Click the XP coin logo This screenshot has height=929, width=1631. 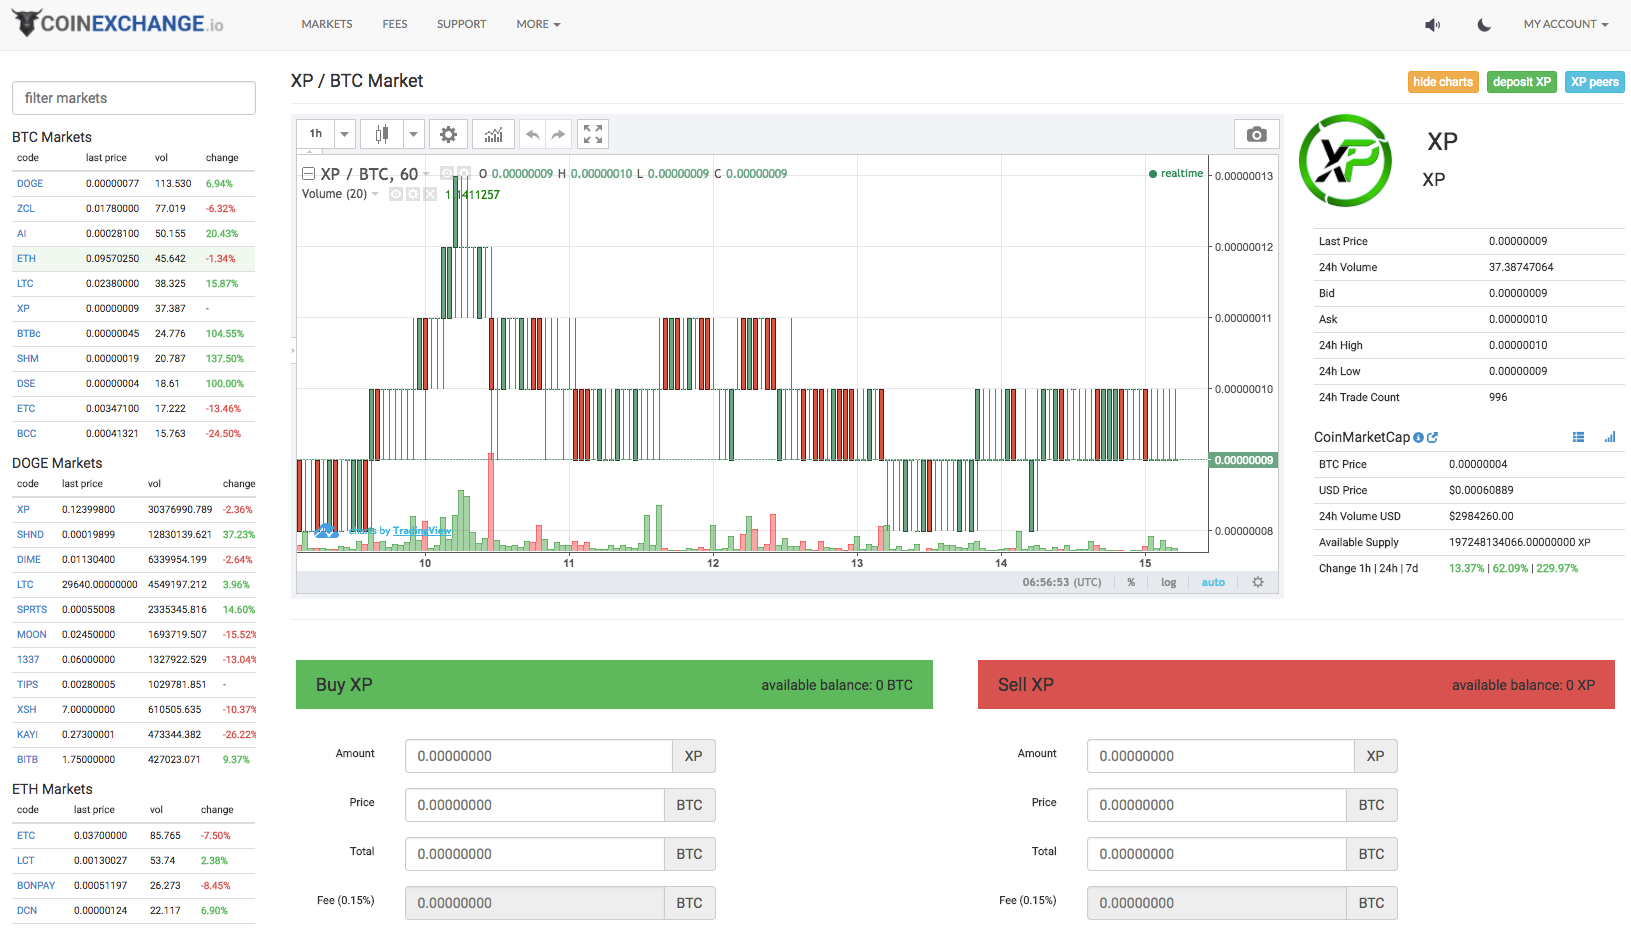pos(1345,160)
